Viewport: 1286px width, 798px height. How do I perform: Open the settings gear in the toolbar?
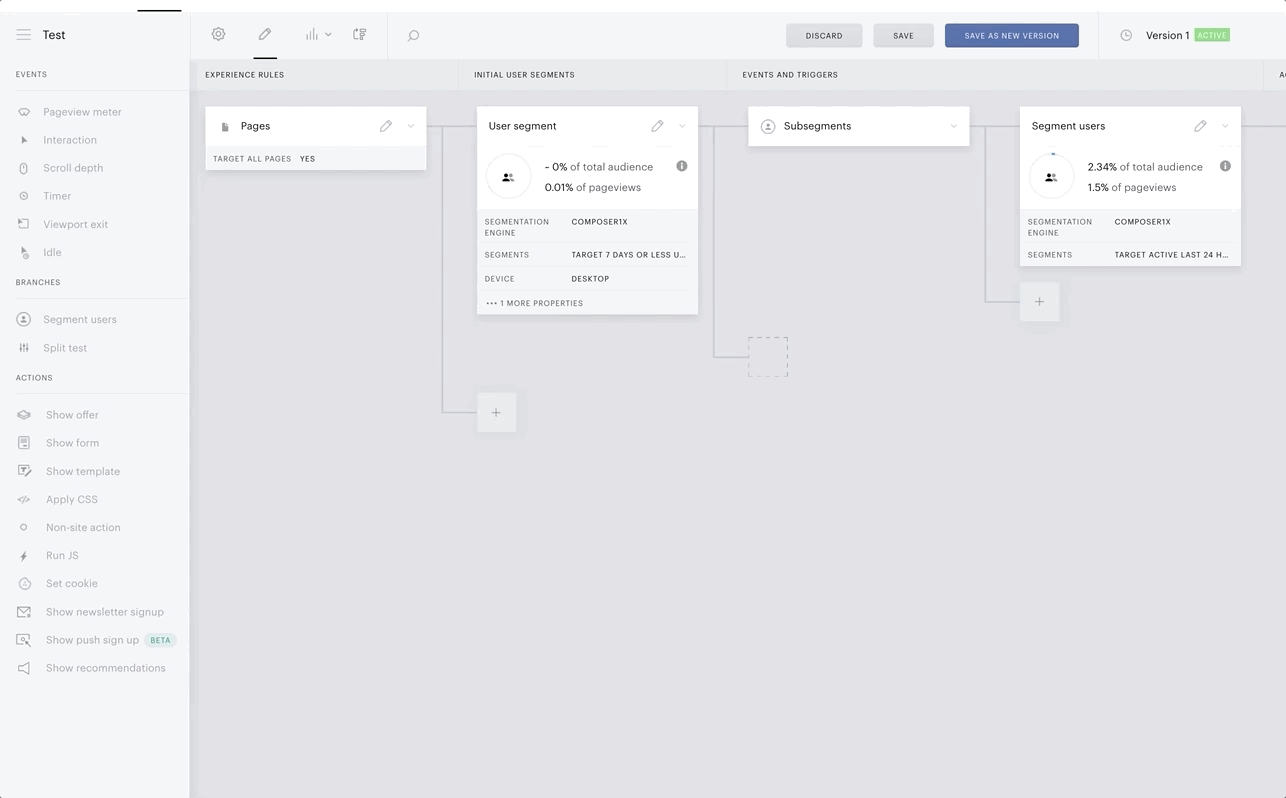coord(218,34)
